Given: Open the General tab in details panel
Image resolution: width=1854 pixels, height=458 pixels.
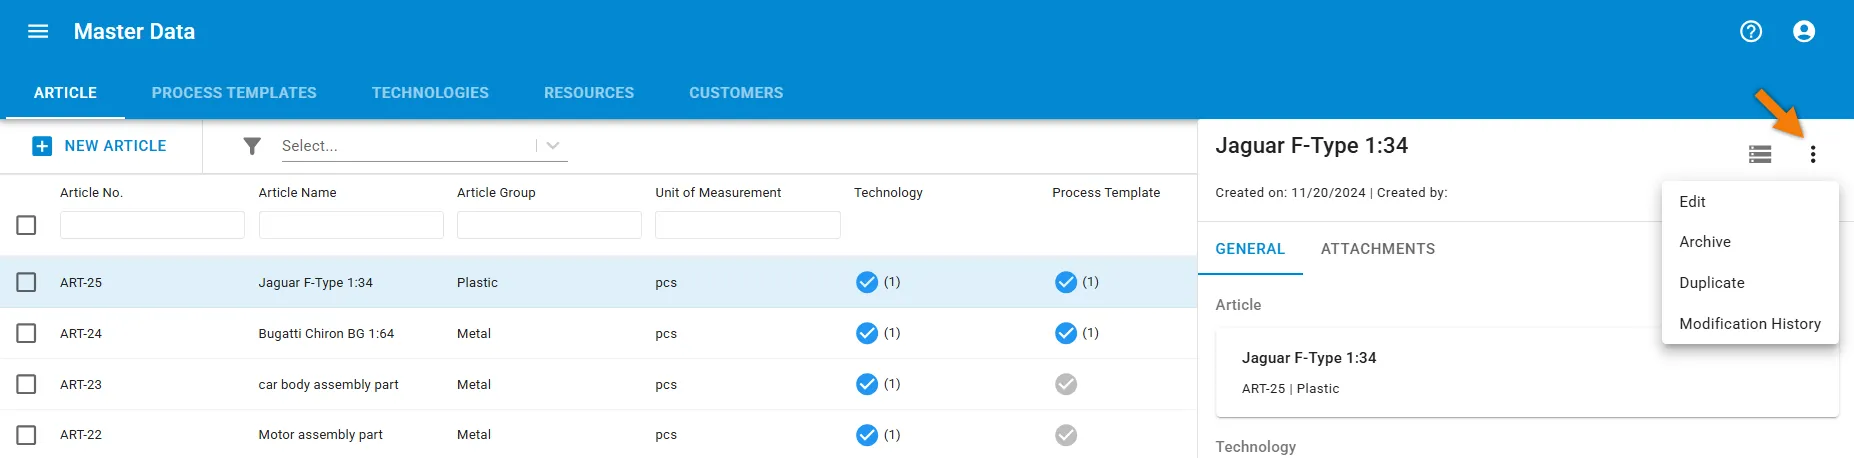Looking at the screenshot, I should point(1250,249).
